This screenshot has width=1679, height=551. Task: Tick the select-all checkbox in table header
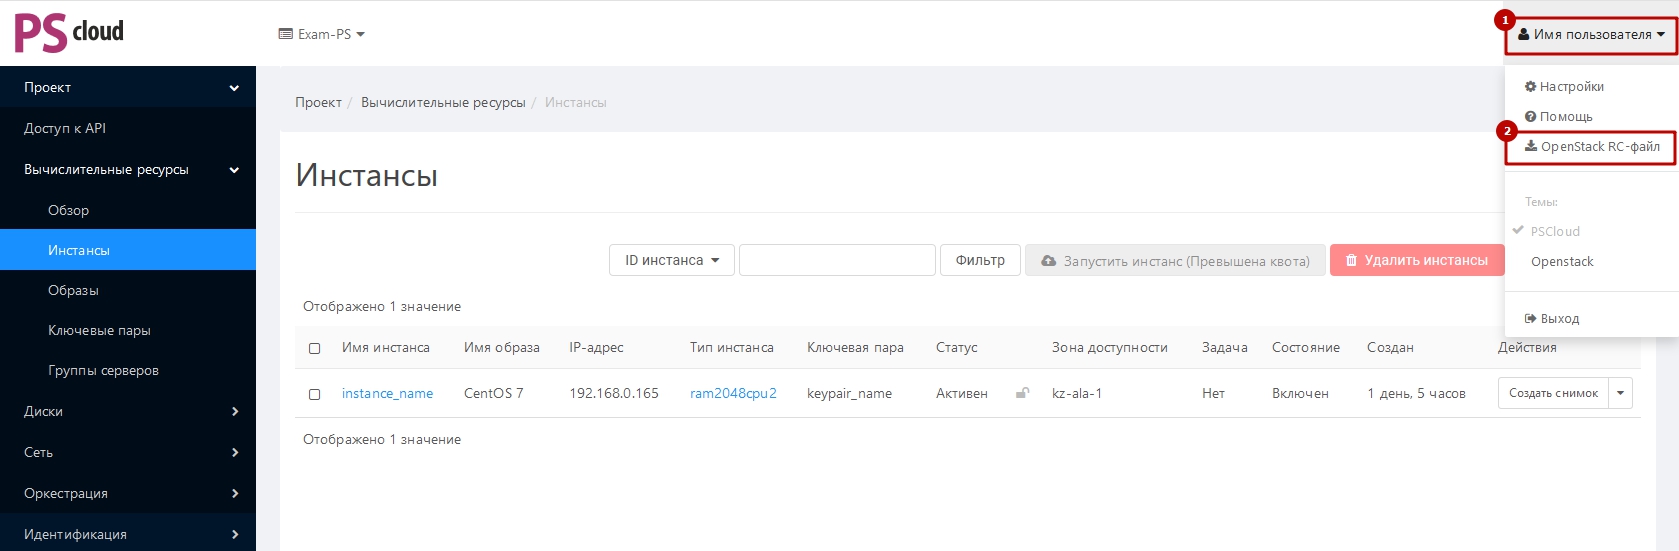314,348
